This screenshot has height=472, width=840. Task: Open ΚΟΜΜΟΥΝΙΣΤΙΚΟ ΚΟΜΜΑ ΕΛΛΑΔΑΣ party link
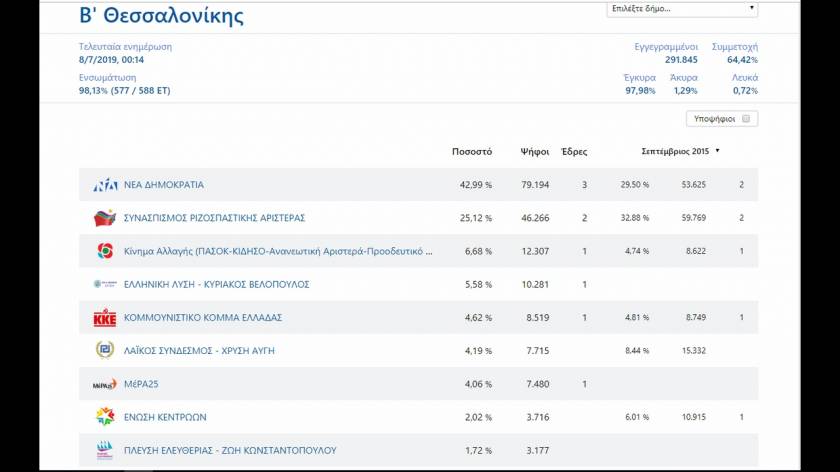[x=203, y=318]
